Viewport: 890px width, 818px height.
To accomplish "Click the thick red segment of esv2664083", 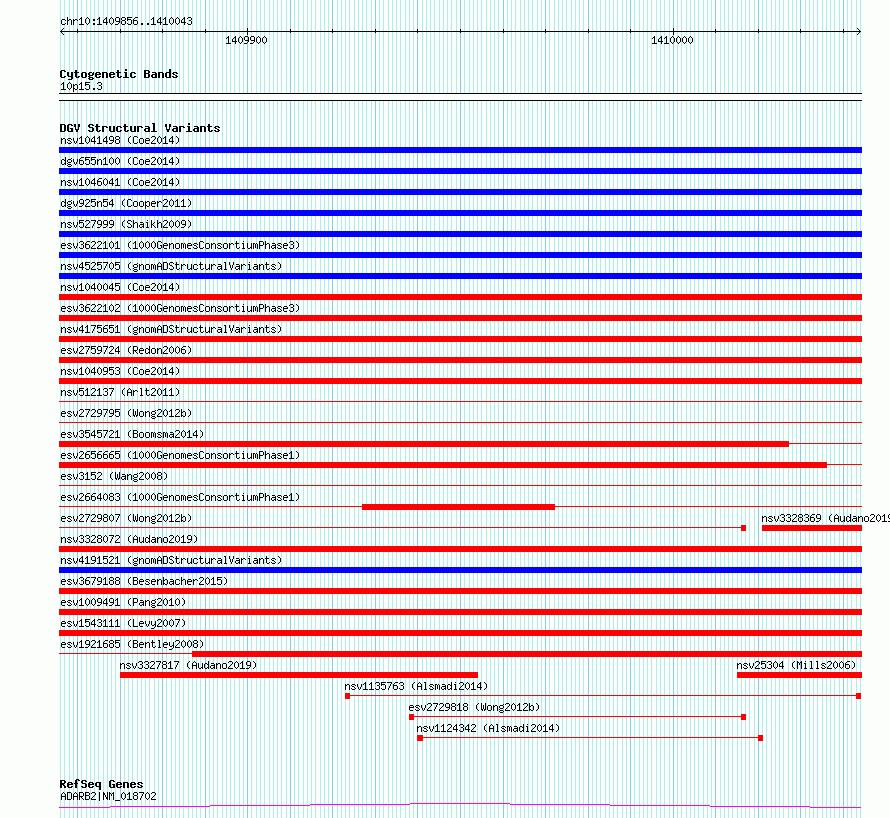I will (458, 507).
